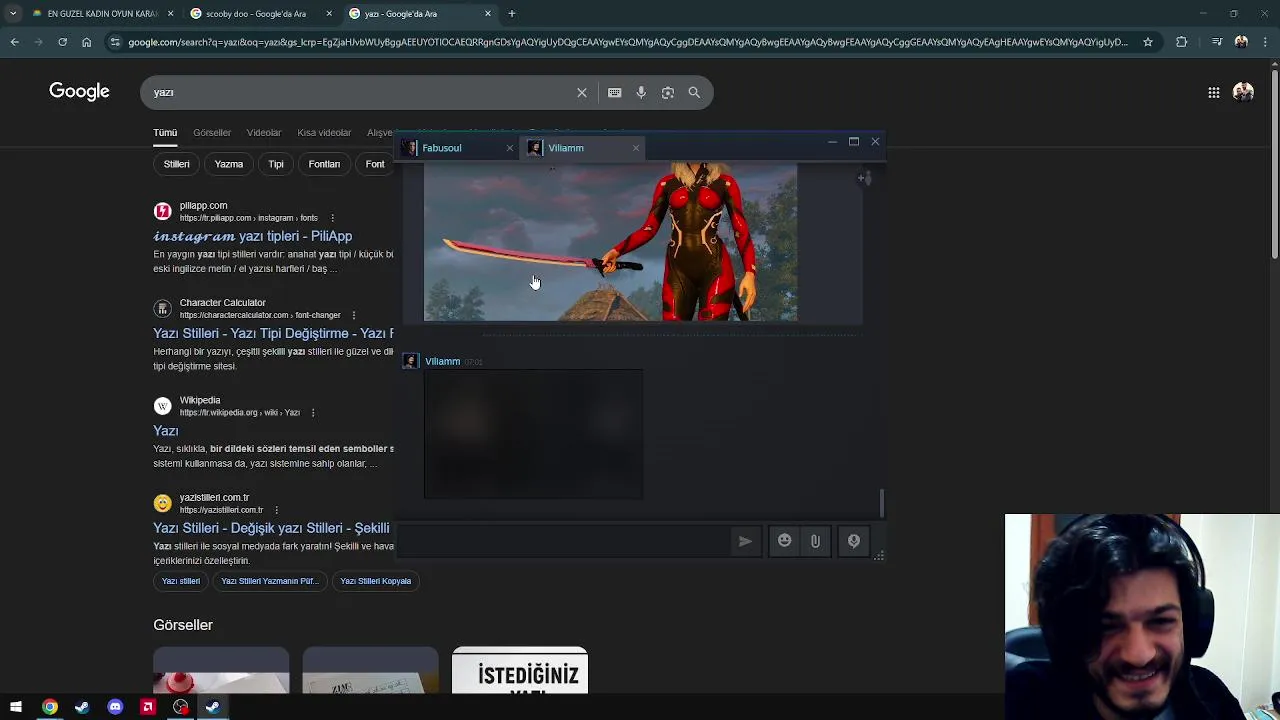Open Chrome from the taskbar

point(49,707)
